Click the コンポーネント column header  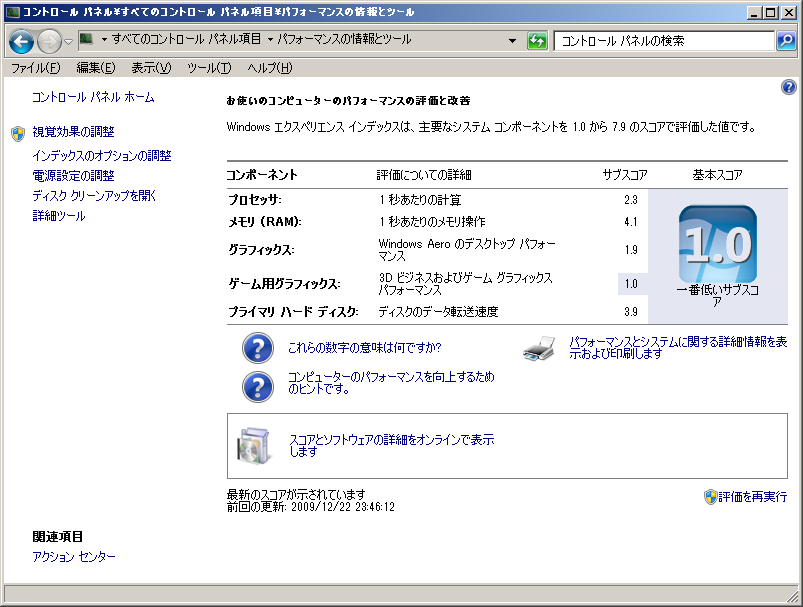pos(262,175)
